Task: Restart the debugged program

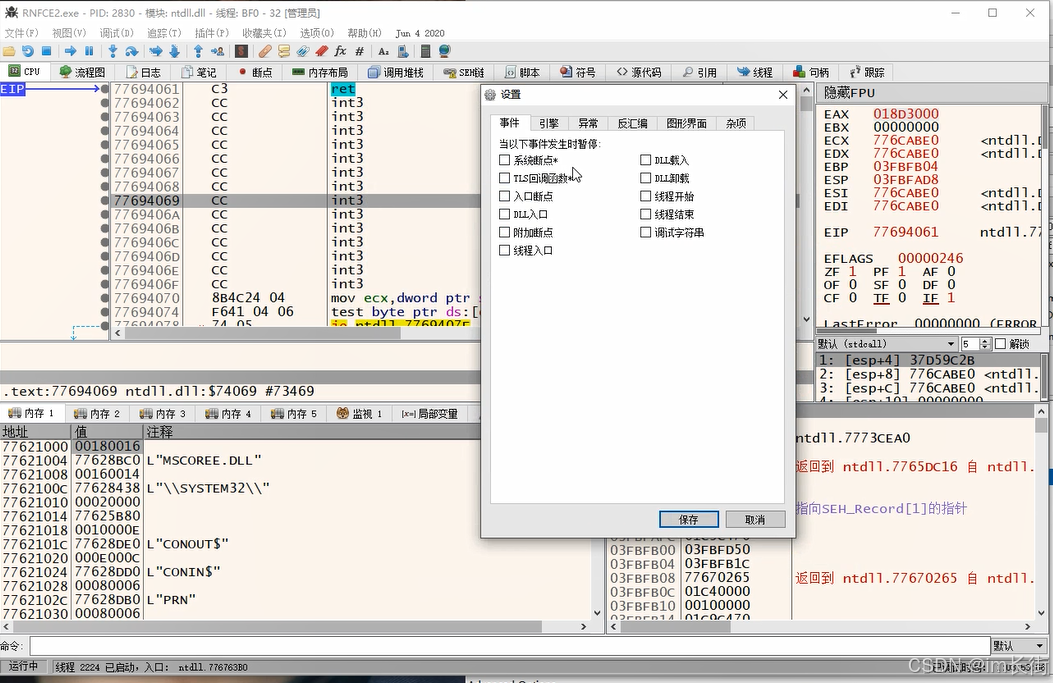Action: coord(28,51)
